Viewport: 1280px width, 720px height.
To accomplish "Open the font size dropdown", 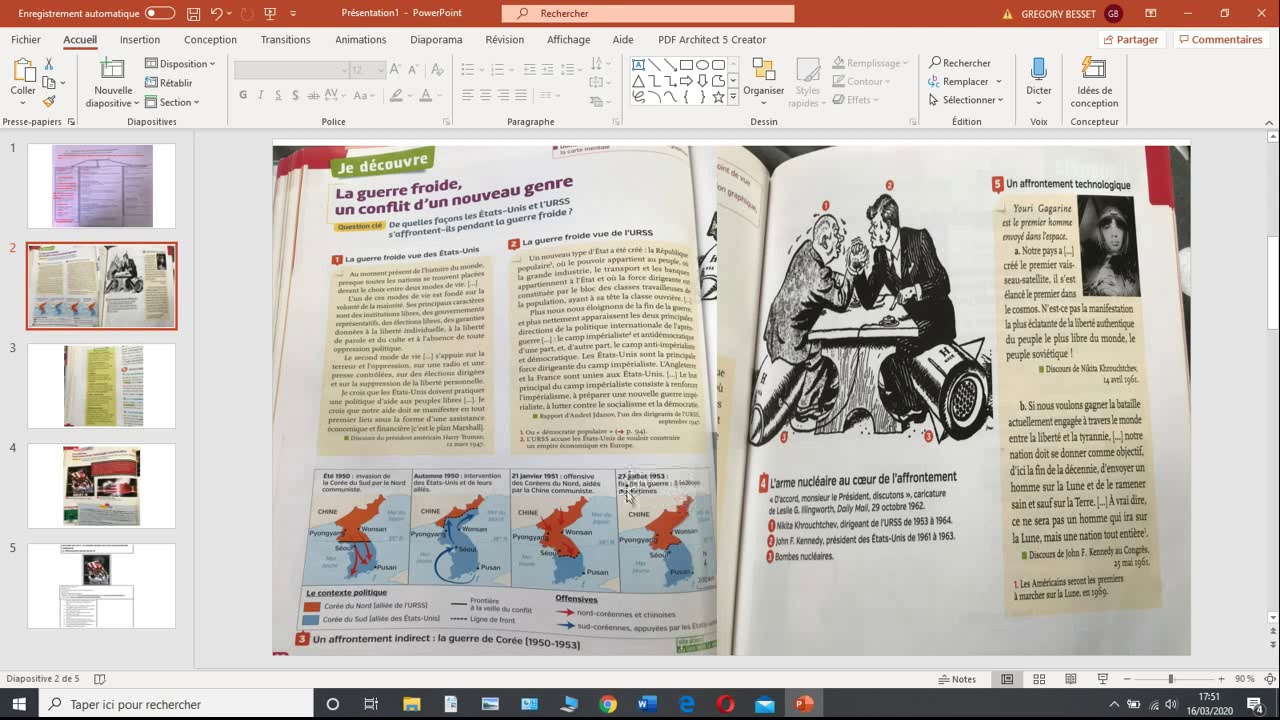I will tap(380, 70).
